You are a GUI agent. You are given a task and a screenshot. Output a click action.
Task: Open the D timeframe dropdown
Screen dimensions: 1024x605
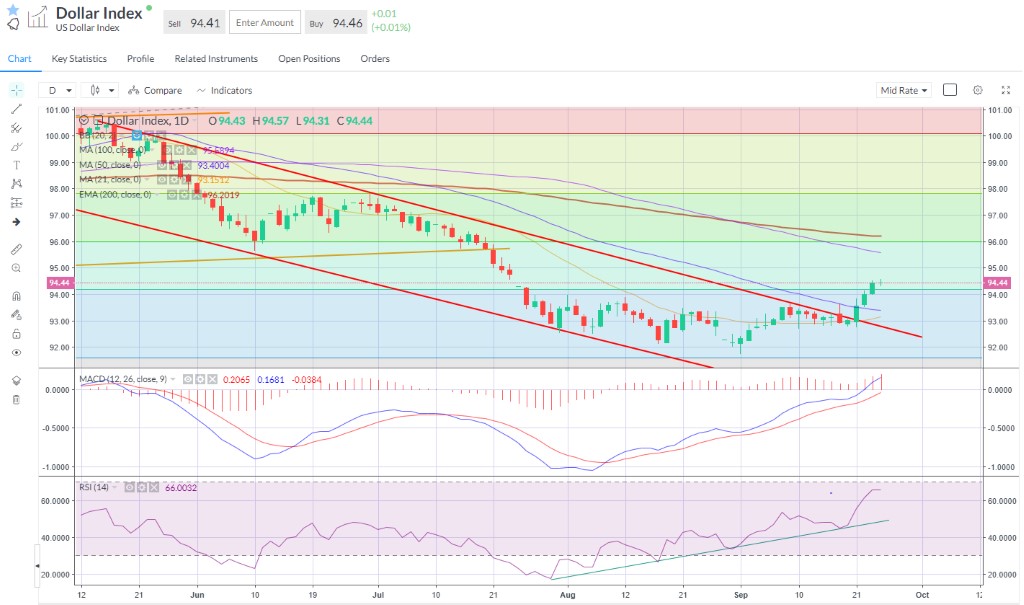pyautogui.click(x=57, y=90)
